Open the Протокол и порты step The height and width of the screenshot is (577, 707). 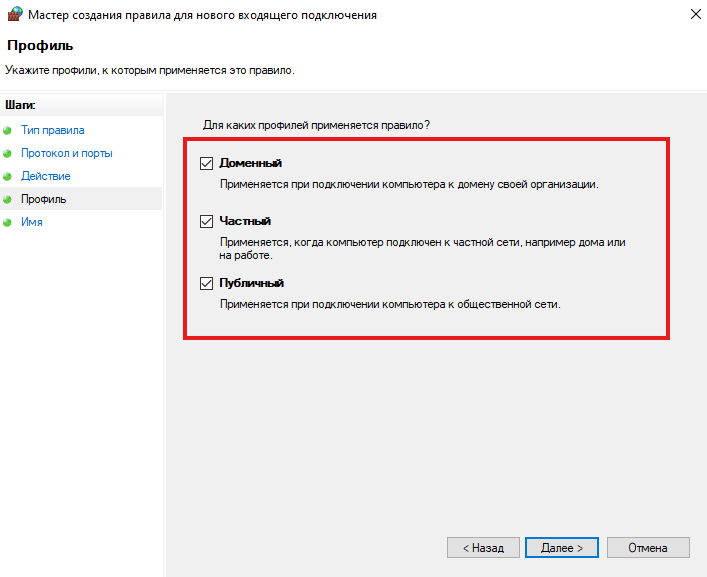coord(66,153)
